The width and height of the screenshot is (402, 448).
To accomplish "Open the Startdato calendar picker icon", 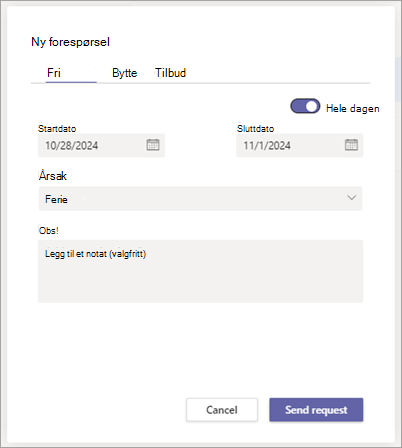I will coord(153,145).
